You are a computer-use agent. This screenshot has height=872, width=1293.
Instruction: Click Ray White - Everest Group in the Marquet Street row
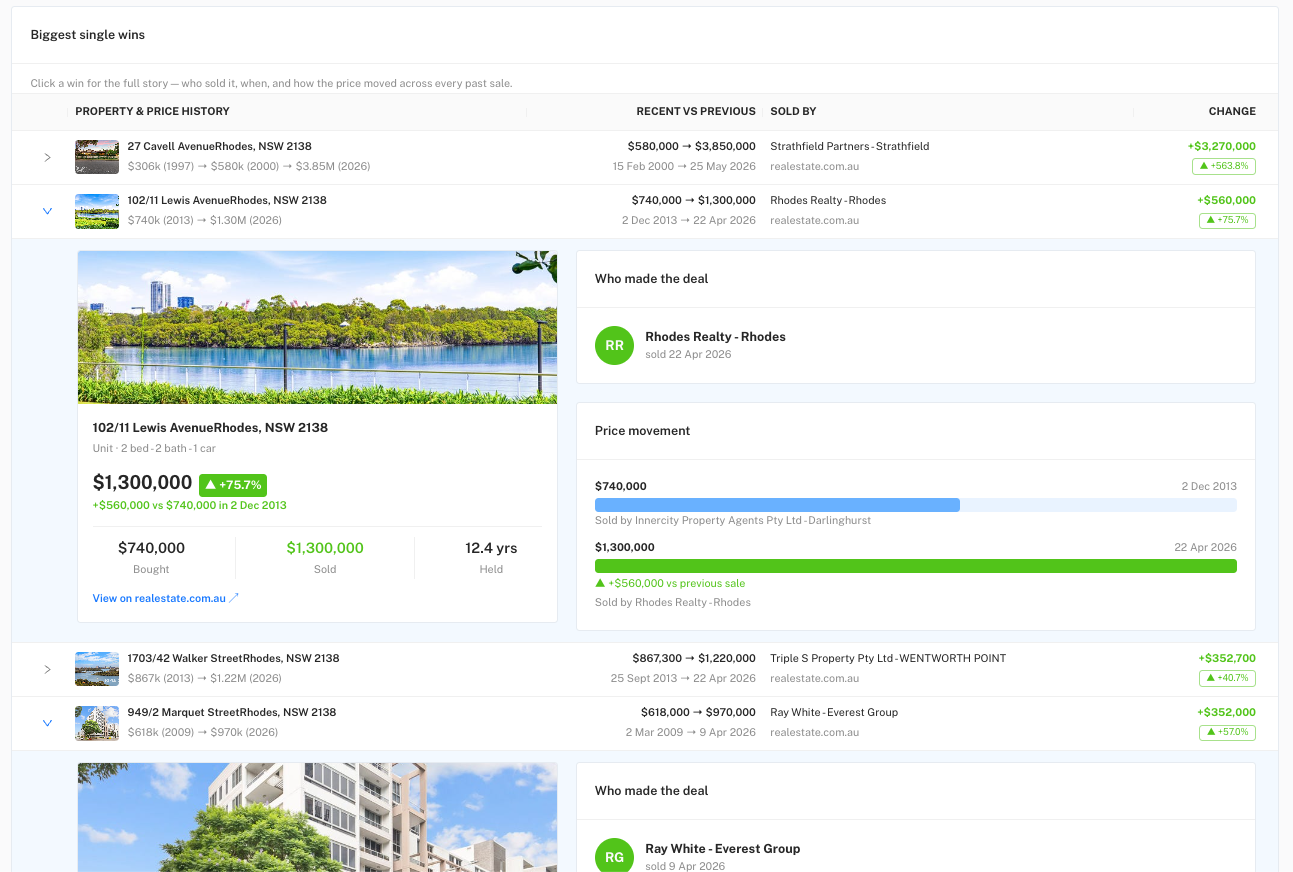[834, 712]
